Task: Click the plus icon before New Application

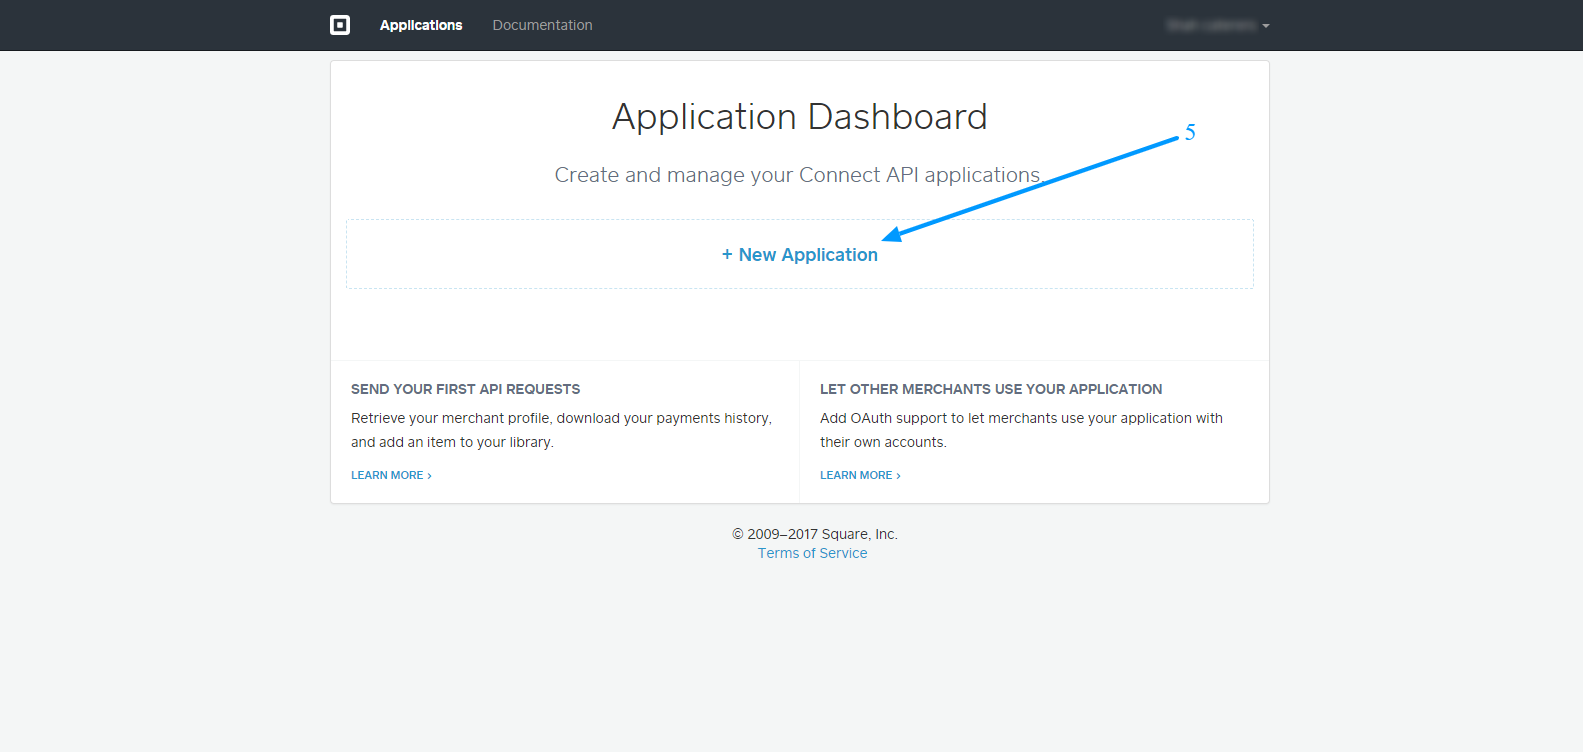Action: click(727, 255)
